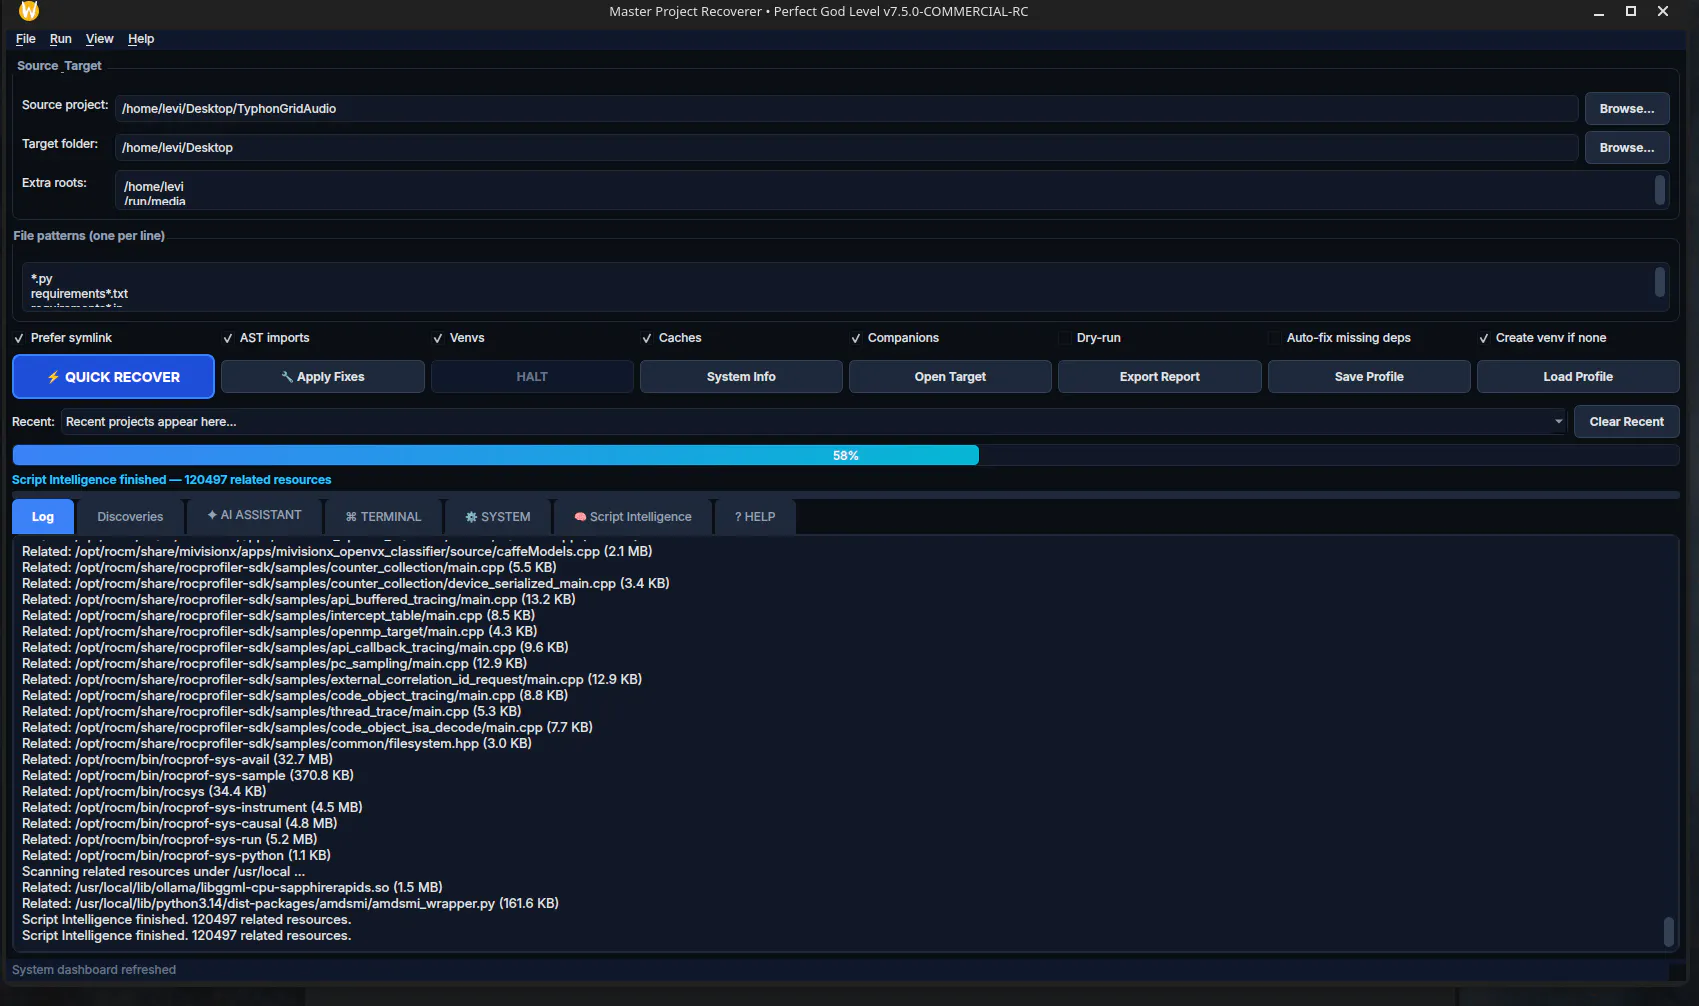This screenshot has width=1699, height=1006.
Task: Click the wrench icon on Apply Fixes
Action: tap(287, 377)
